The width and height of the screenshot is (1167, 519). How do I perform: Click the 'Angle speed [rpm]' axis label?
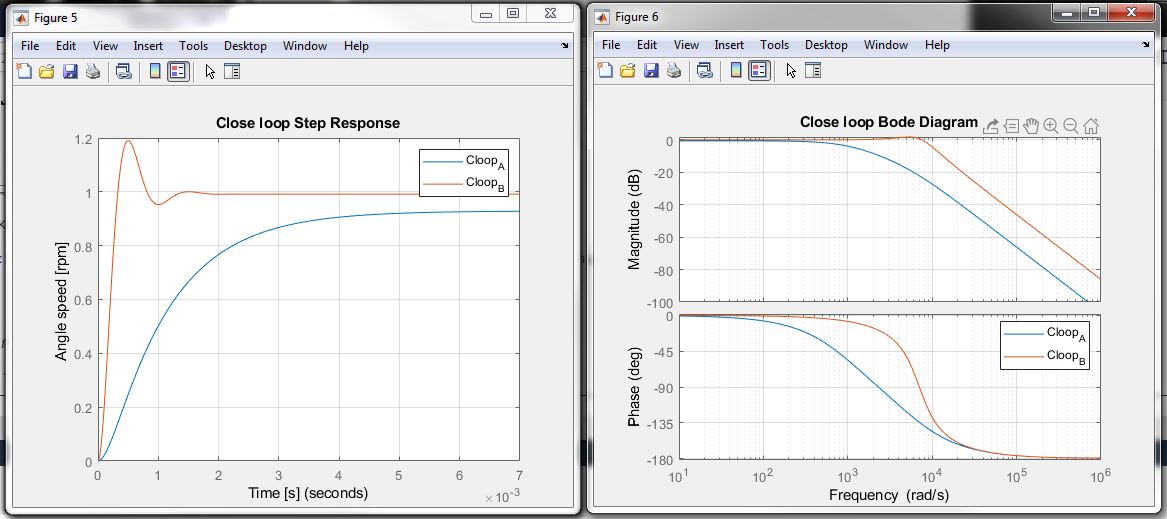click(62, 302)
